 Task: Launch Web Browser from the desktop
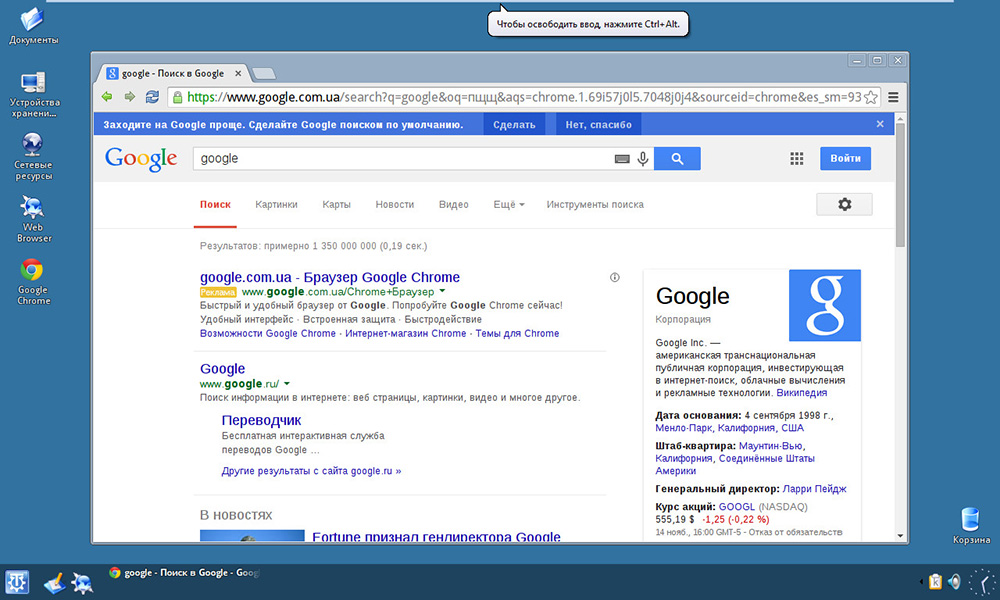pos(33,219)
